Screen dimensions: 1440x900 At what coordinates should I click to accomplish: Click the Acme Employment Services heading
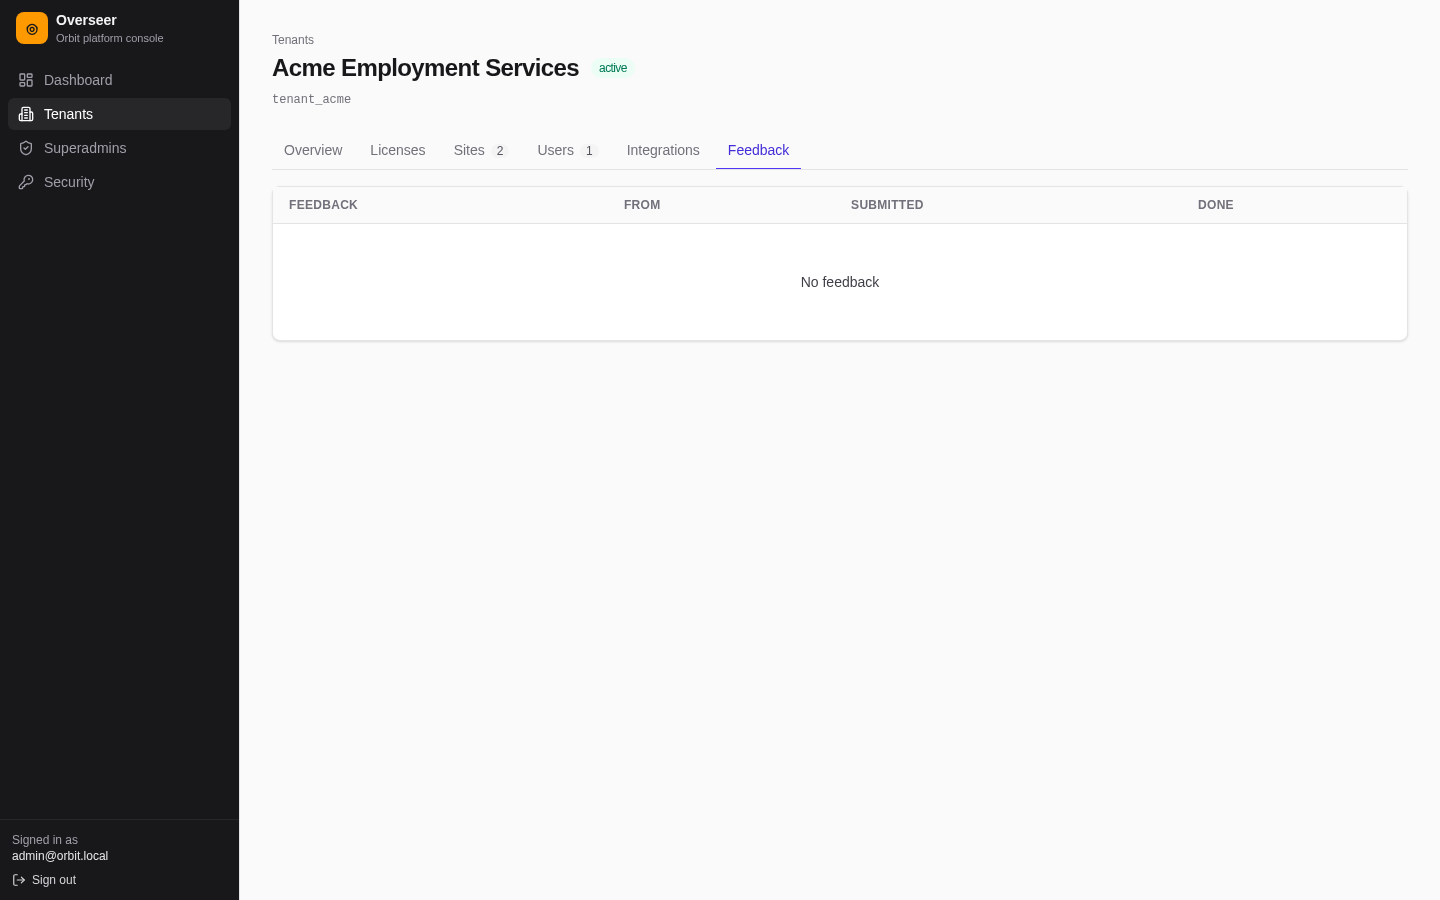coord(425,68)
